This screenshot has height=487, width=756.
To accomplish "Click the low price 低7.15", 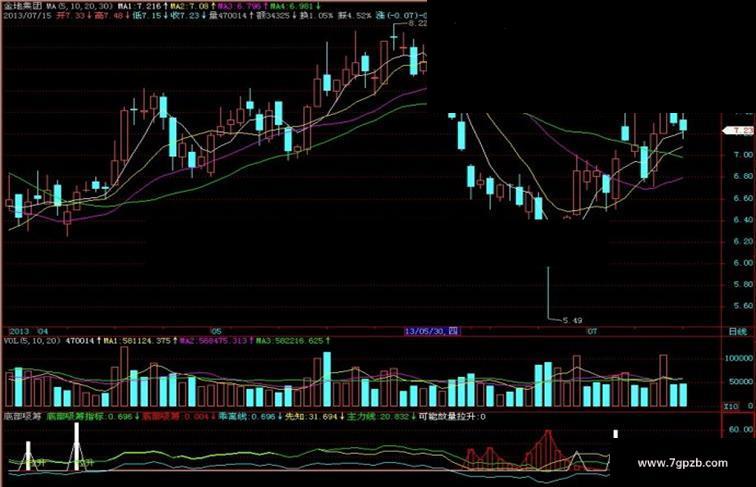I will pos(149,16).
